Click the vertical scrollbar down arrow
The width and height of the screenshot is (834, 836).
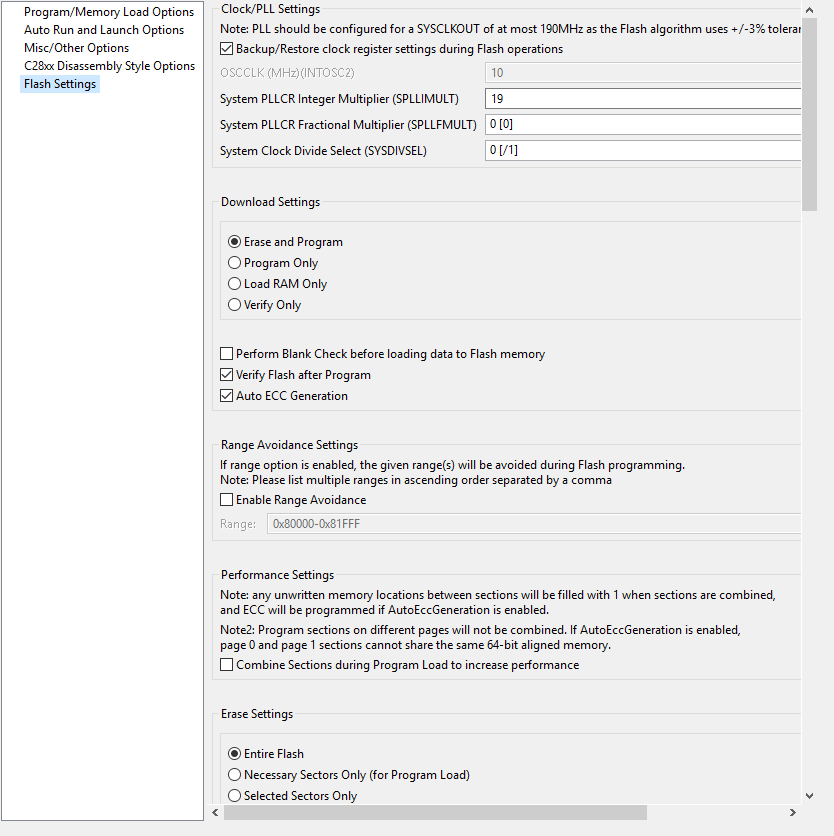tap(809, 796)
